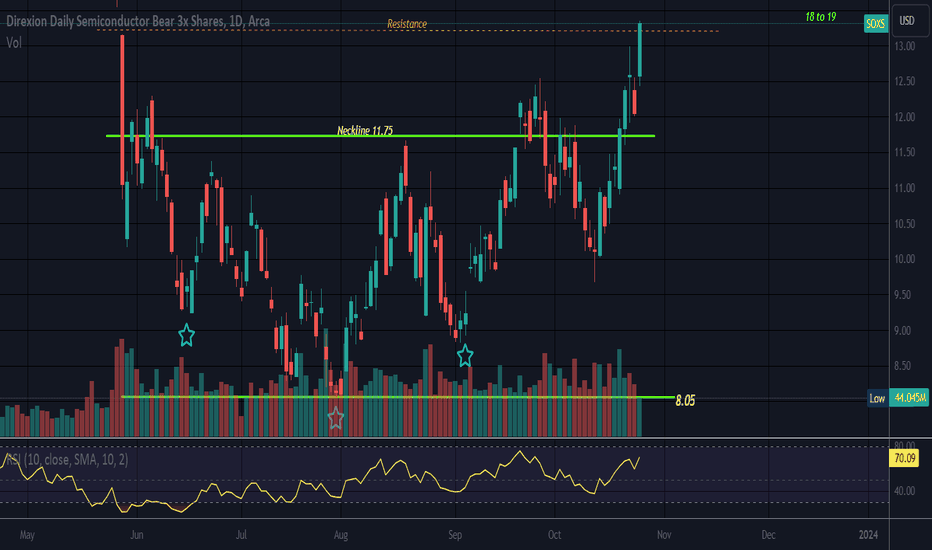The height and width of the screenshot is (550, 932).
Task: Click the SOXS ticker price label
Action: 876,24
